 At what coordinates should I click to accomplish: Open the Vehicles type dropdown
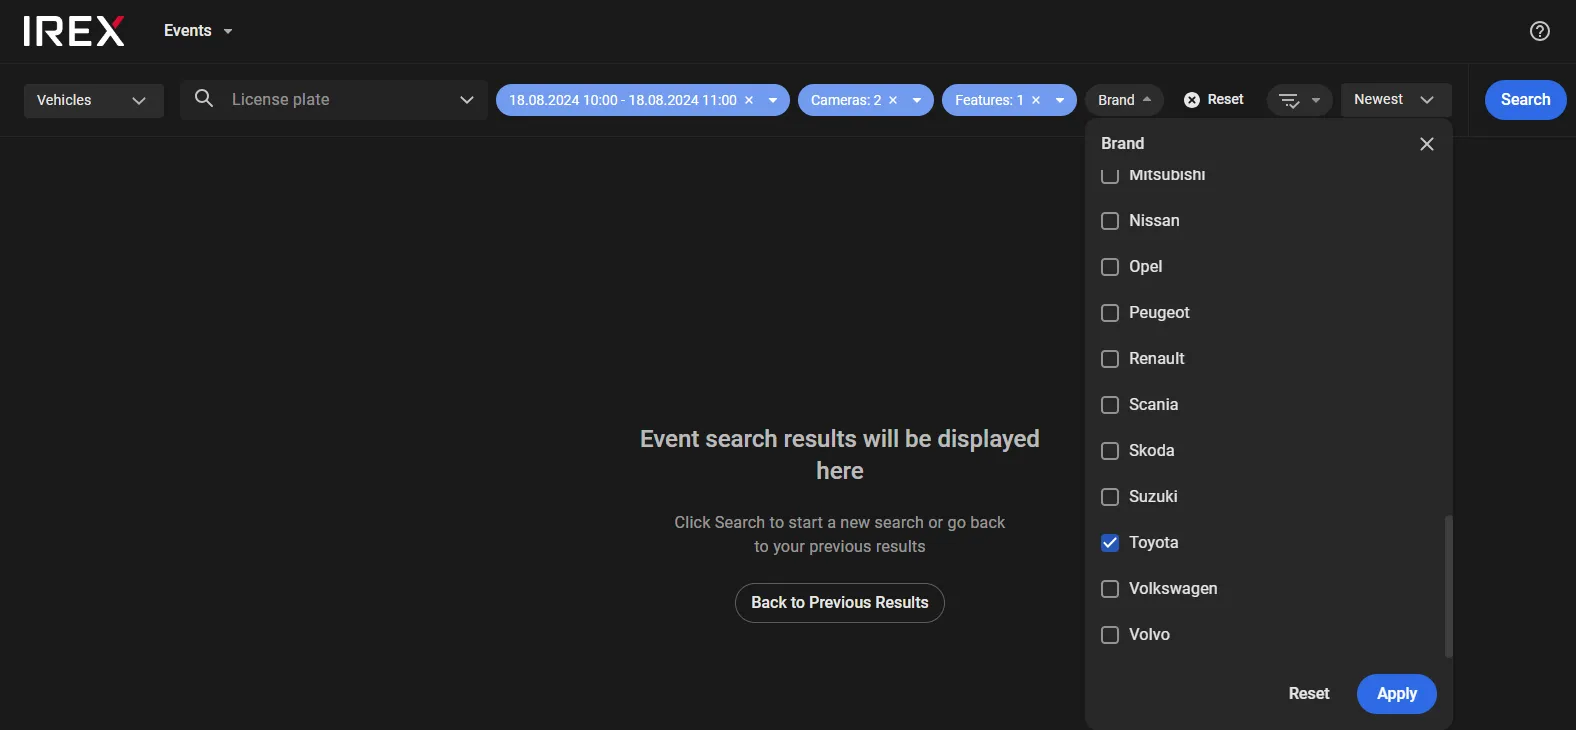94,100
